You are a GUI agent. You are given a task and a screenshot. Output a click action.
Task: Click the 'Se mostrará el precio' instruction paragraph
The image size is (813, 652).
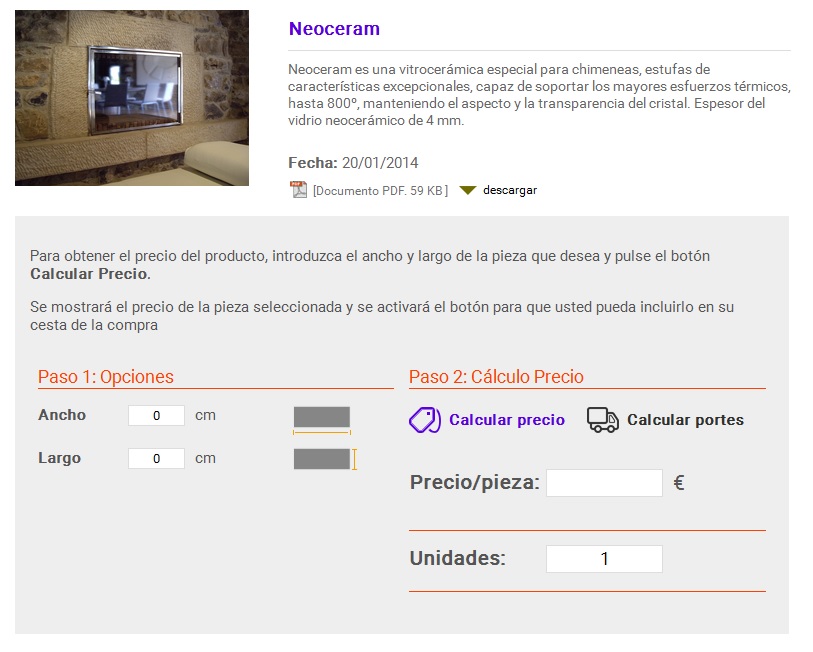point(382,316)
